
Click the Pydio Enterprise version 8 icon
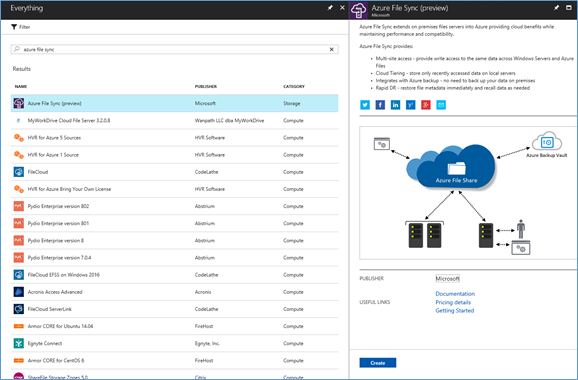[19, 241]
